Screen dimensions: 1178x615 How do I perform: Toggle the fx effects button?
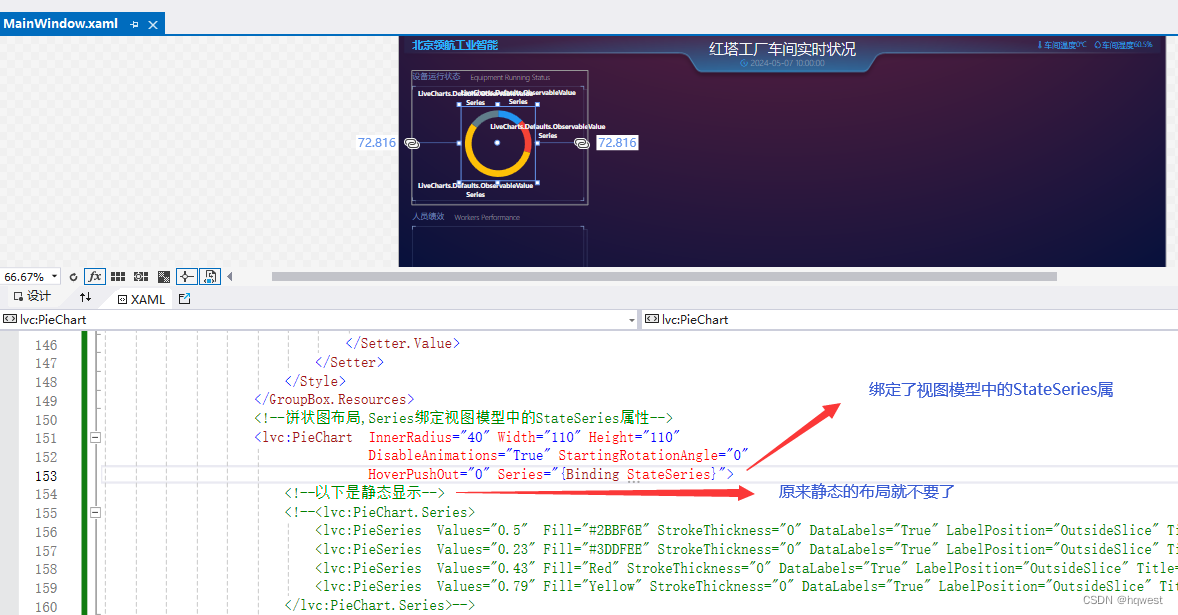click(x=95, y=276)
